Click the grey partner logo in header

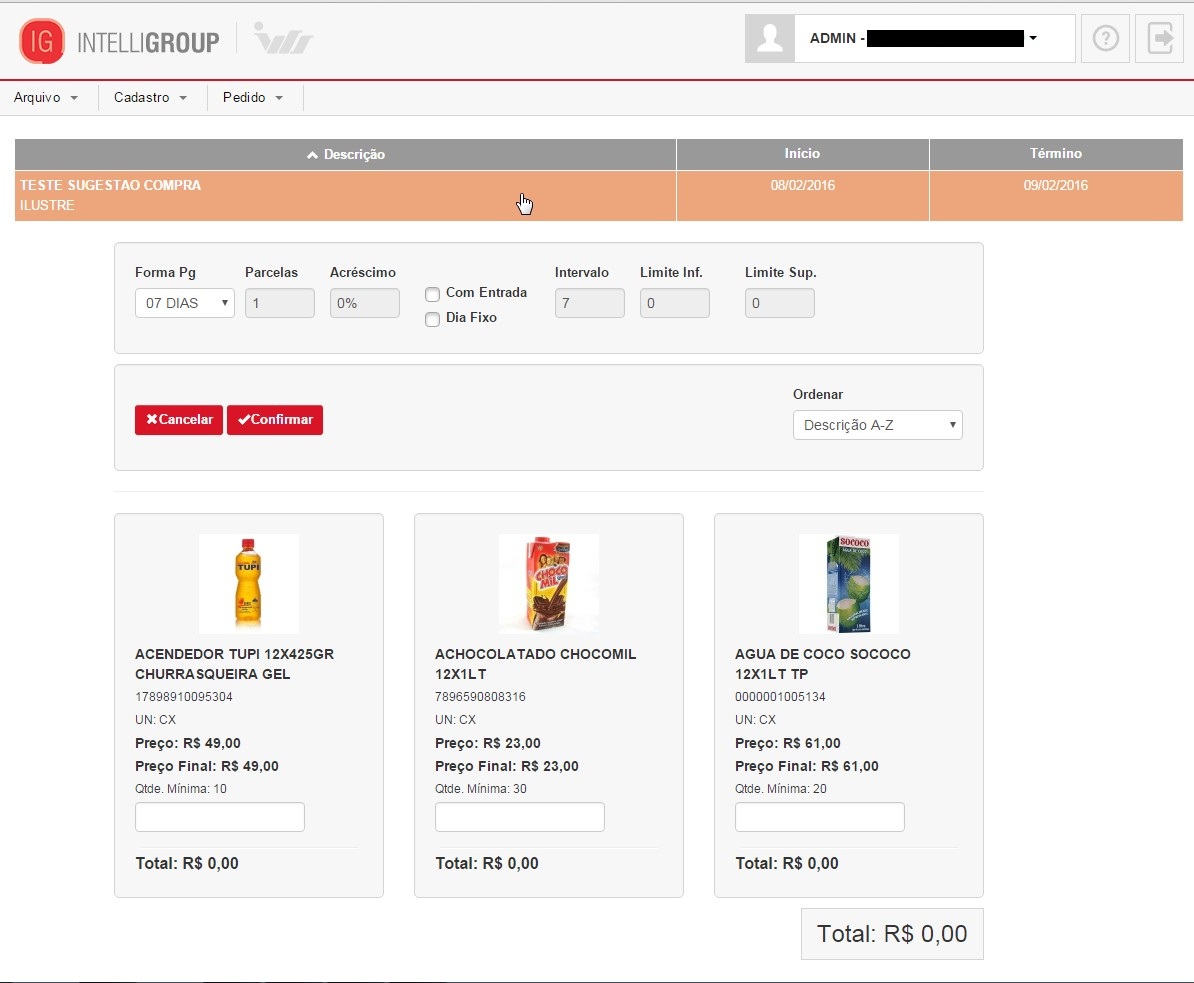pos(283,39)
